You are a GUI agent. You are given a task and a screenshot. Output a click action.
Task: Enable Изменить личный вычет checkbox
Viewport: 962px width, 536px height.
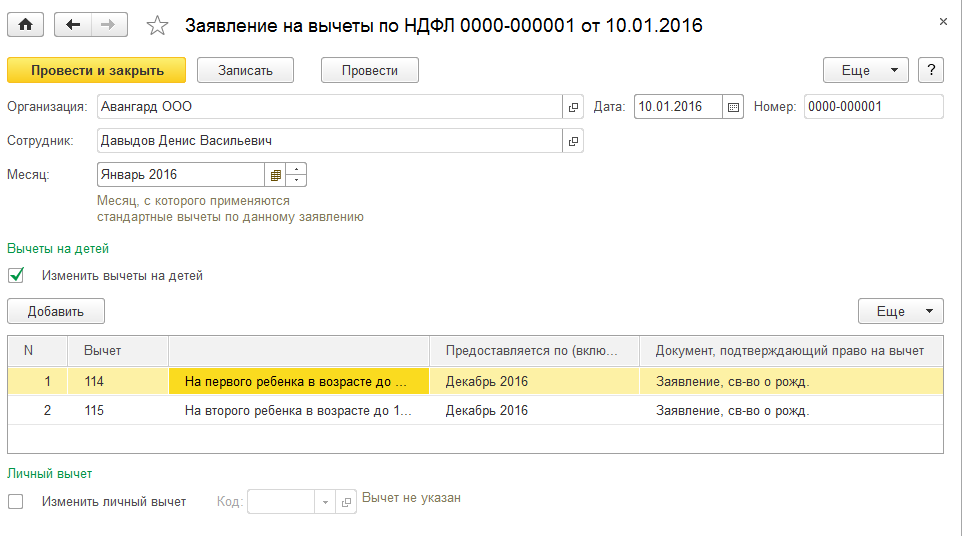click(x=16, y=502)
